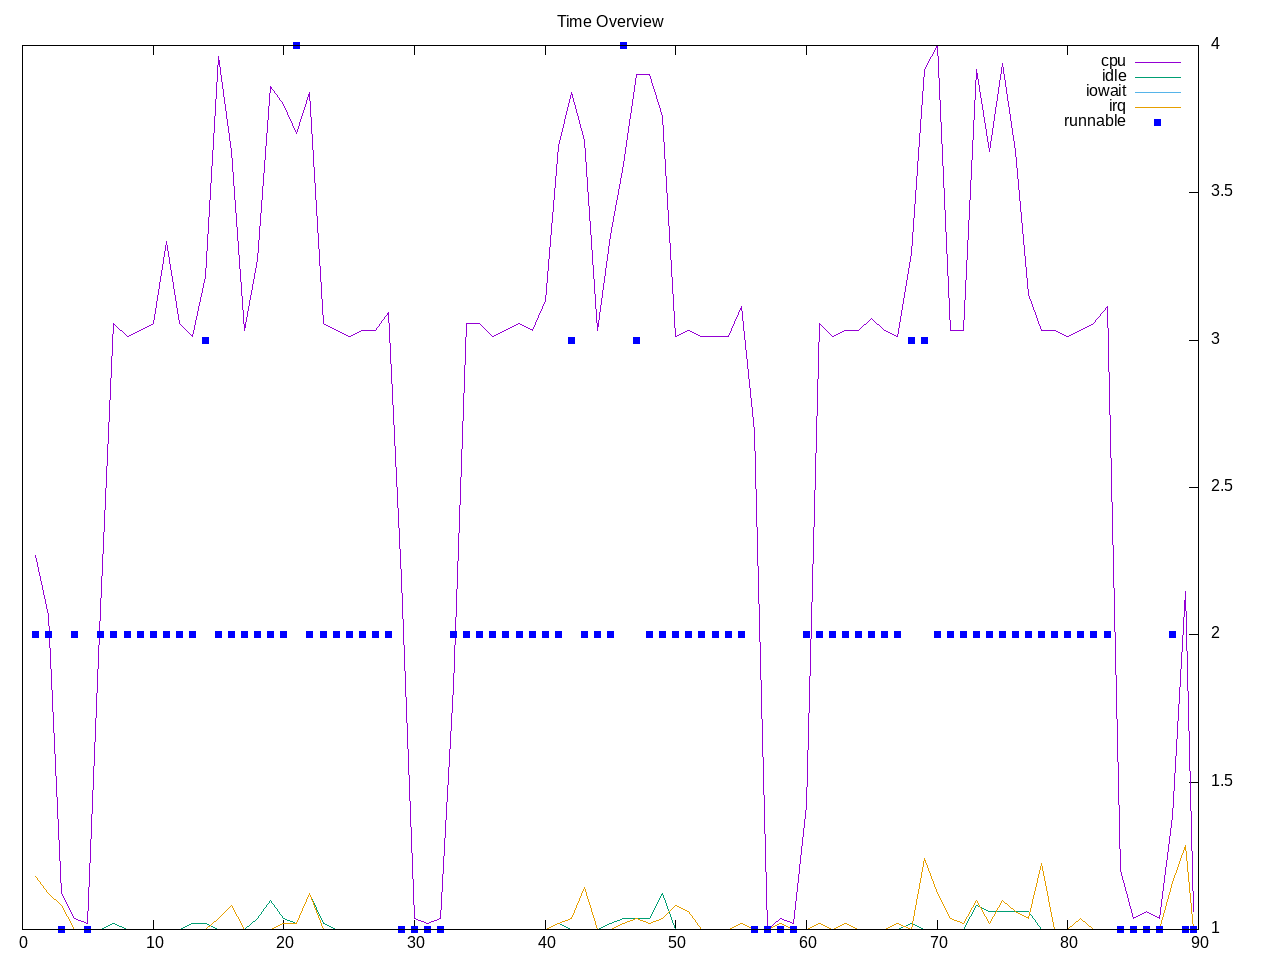Click the teal line sample beside iowait
Image resolution: width=1280 pixels, height=960 pixels.
1157,92
